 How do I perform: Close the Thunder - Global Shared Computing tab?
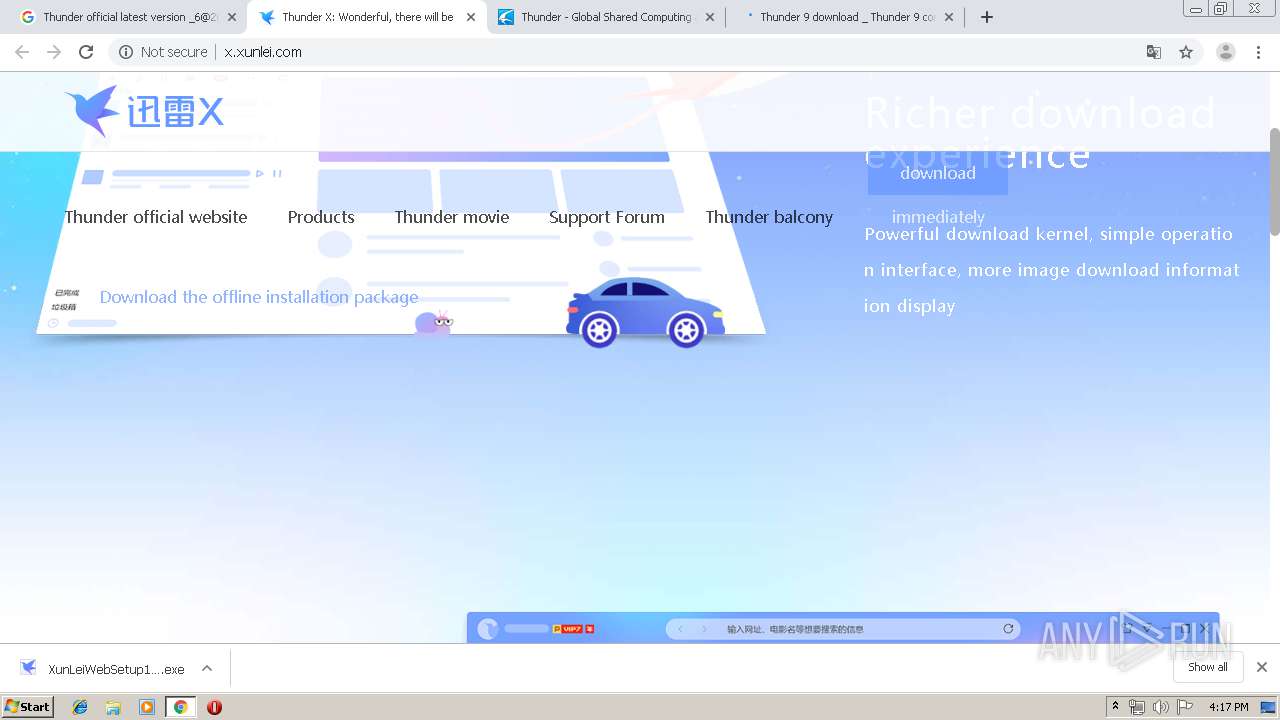tap(710, 17)
